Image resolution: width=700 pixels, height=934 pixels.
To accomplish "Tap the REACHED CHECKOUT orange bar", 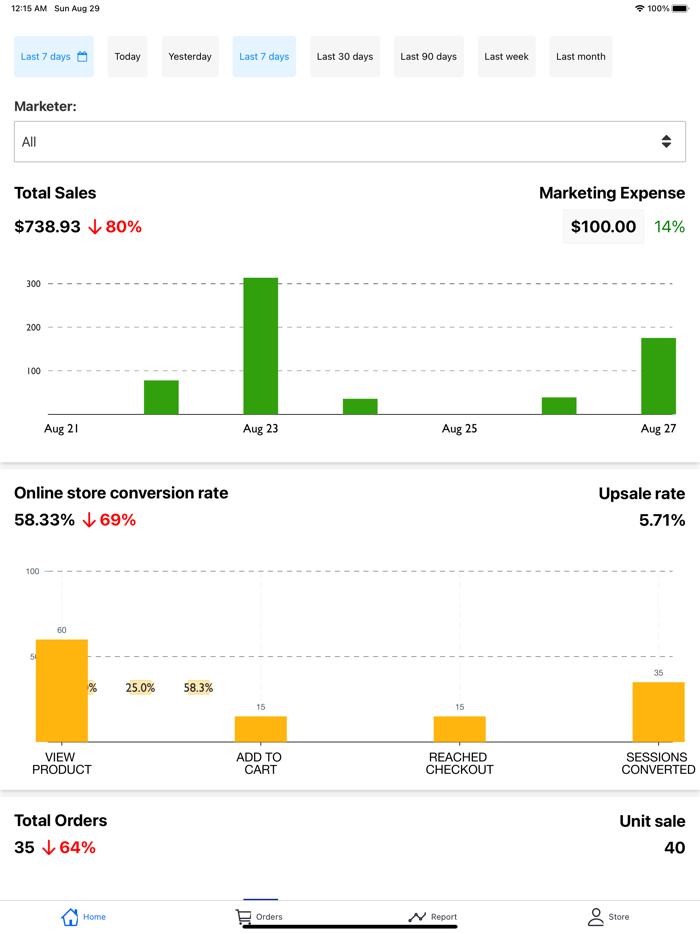I will (x=459, y=729).
